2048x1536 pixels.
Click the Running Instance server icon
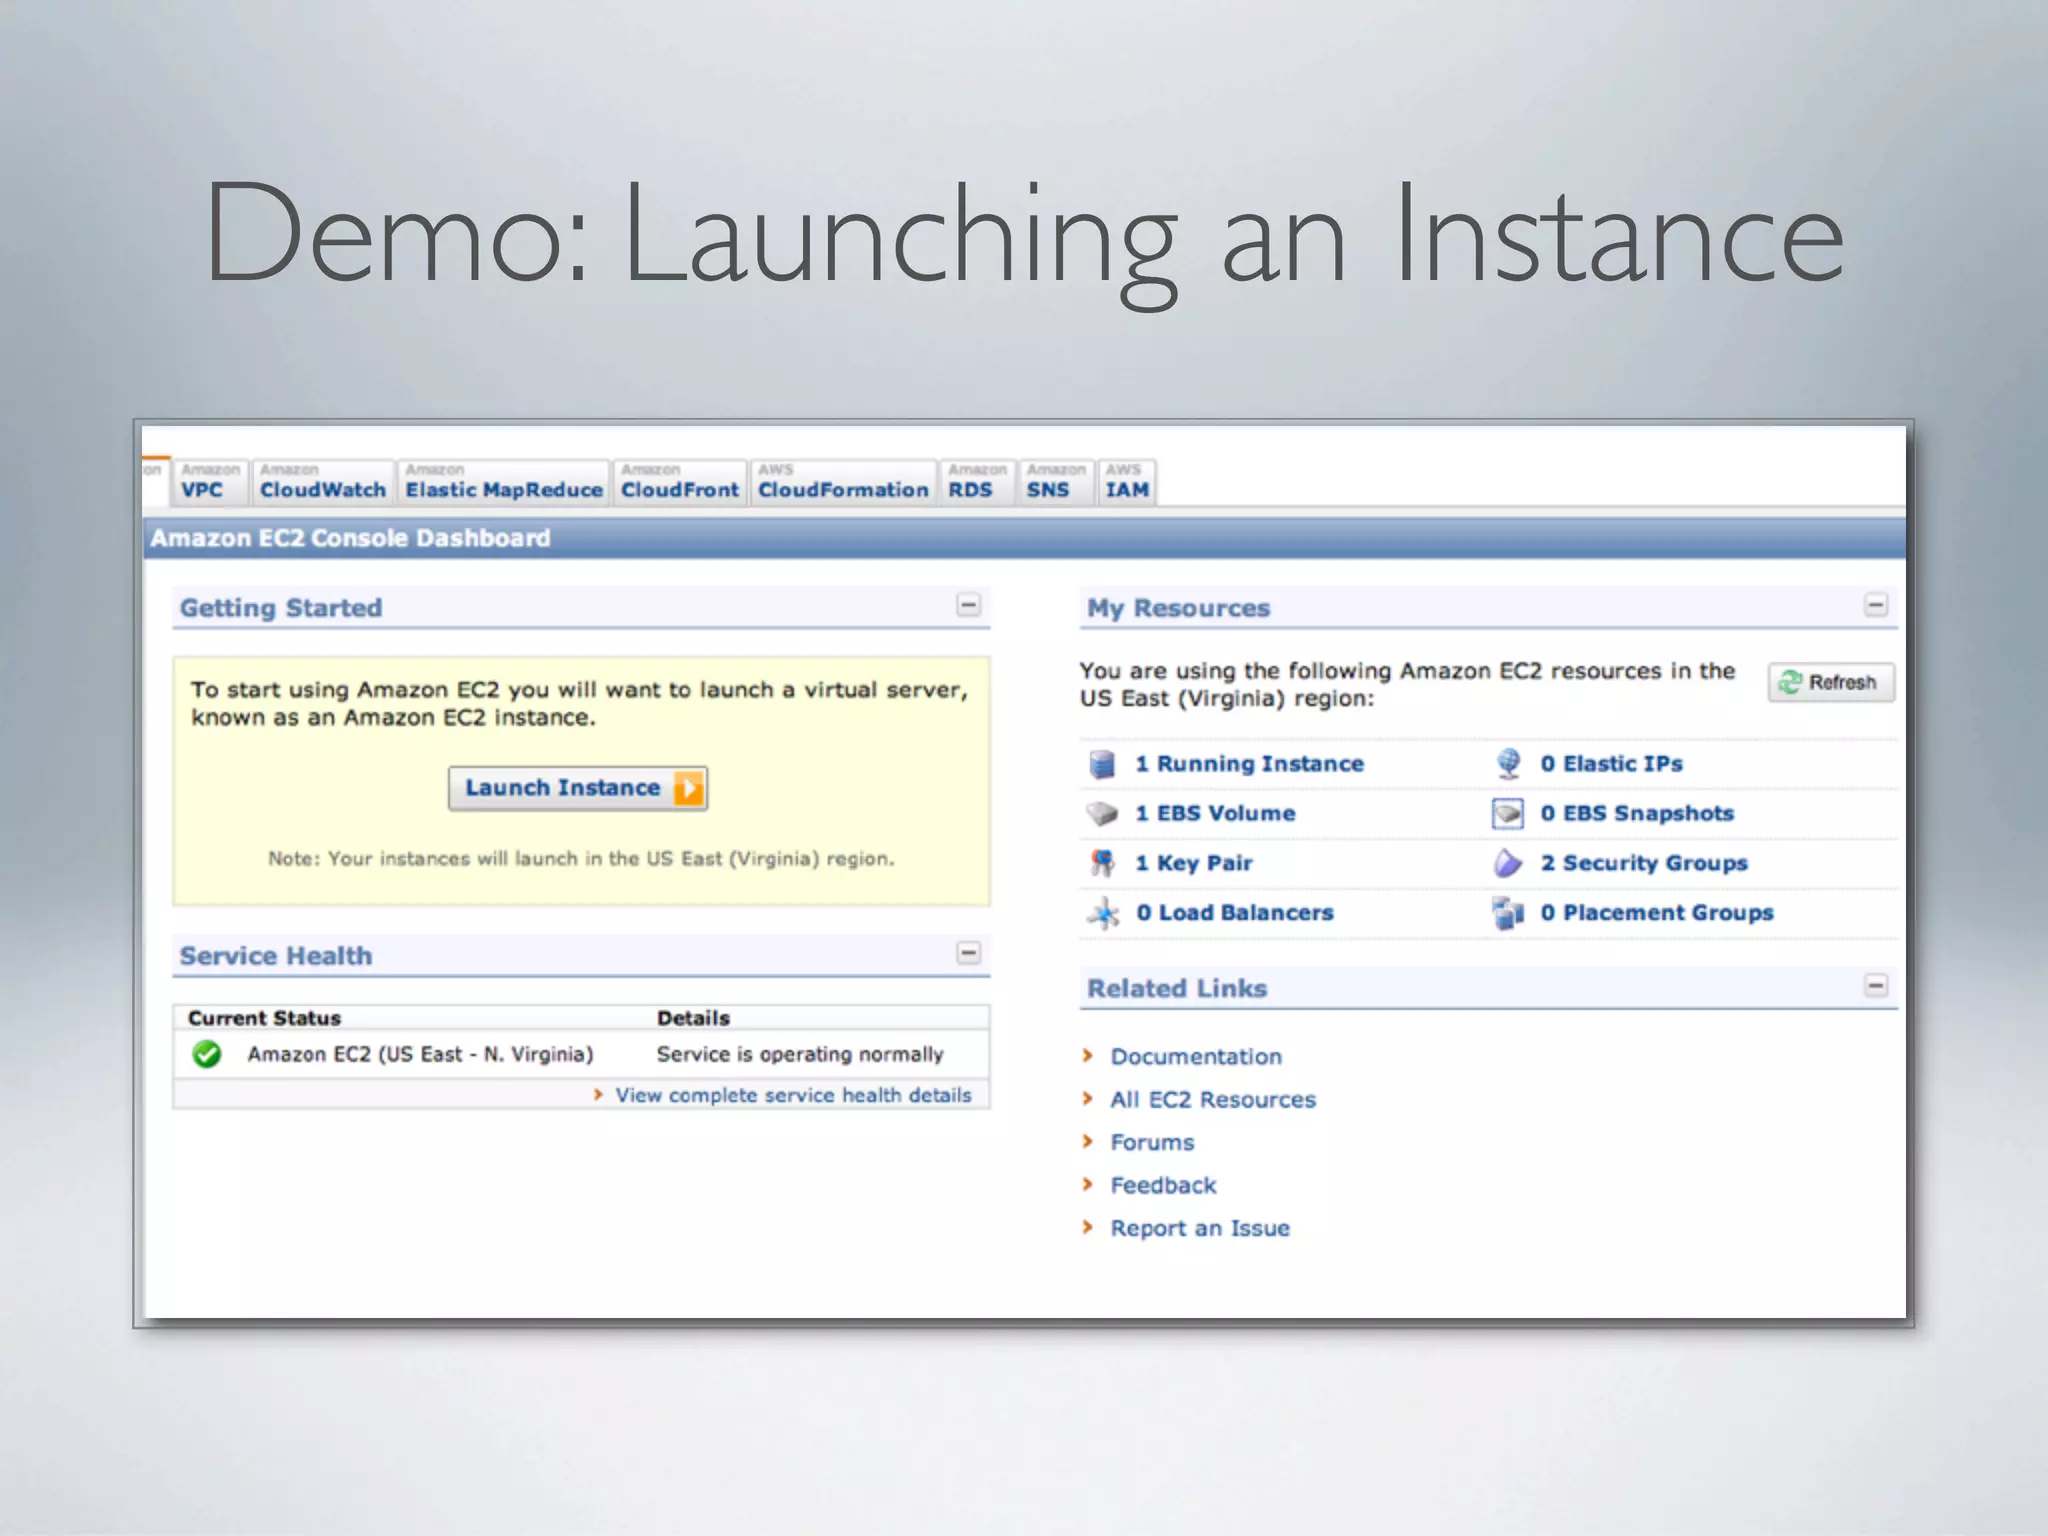click(x=1102, y=764)
